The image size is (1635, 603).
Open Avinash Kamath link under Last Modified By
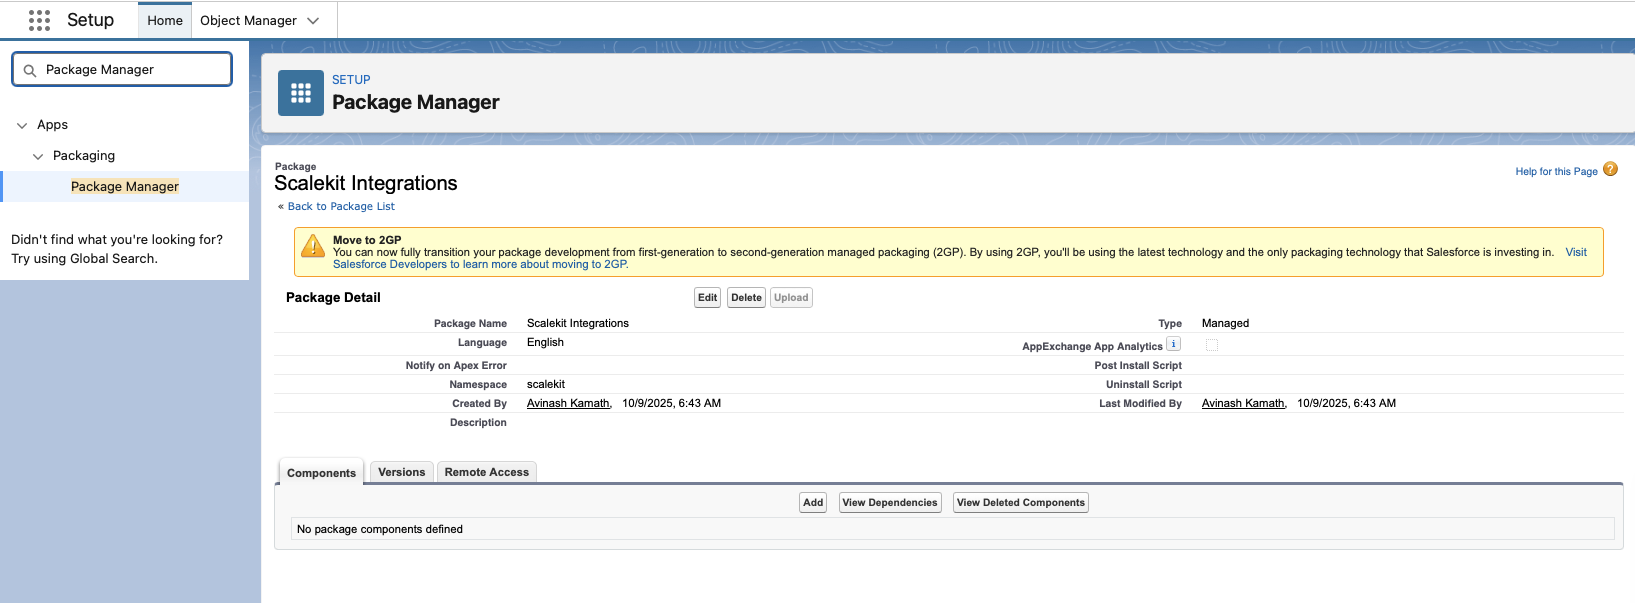point(1244,403)
